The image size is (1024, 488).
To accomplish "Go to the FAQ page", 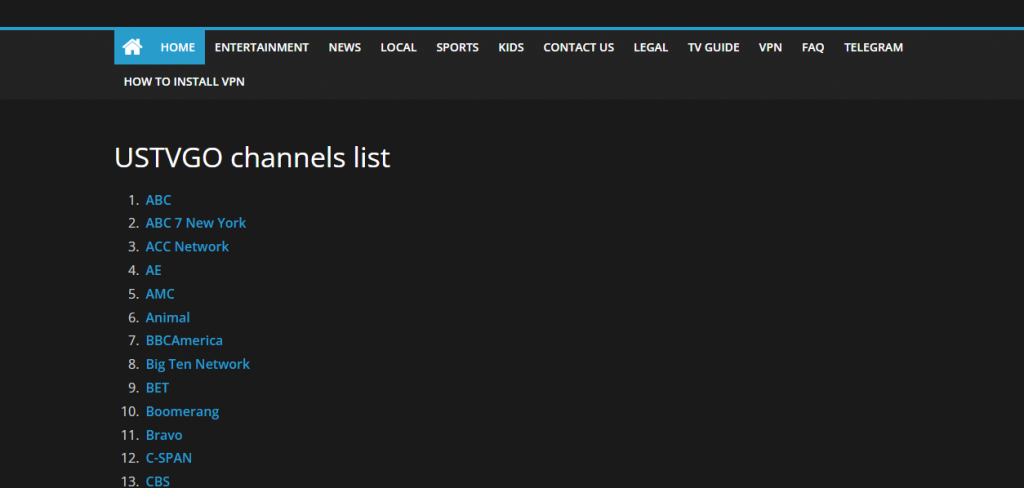I will pyautogui.click(x=813, y=48).
